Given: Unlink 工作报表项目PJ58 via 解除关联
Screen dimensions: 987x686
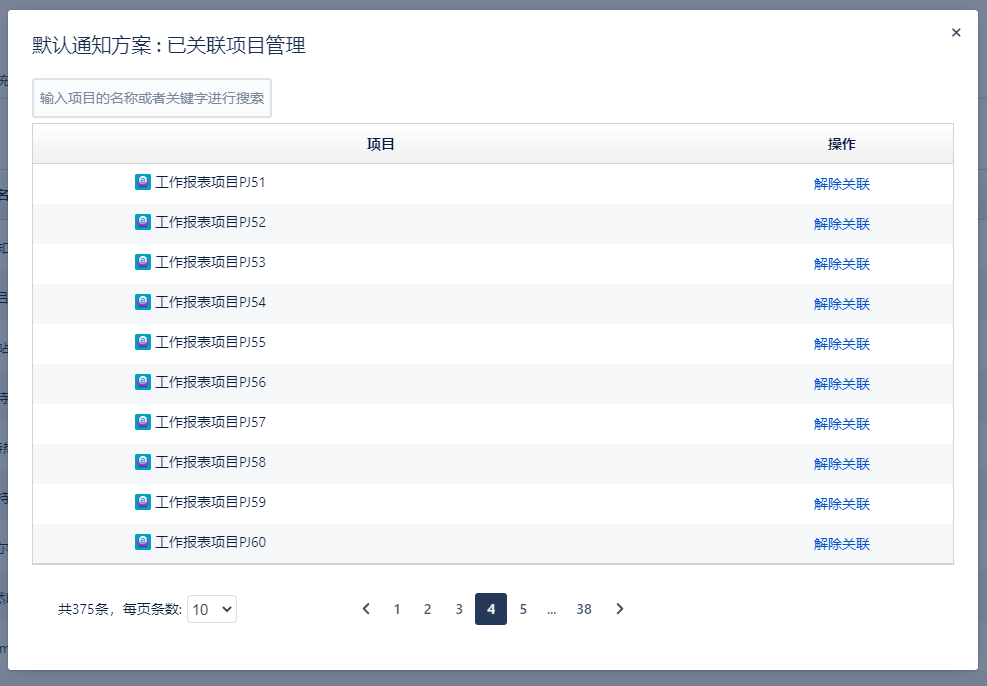Looking at the screenshot, I should pos(841,464).
